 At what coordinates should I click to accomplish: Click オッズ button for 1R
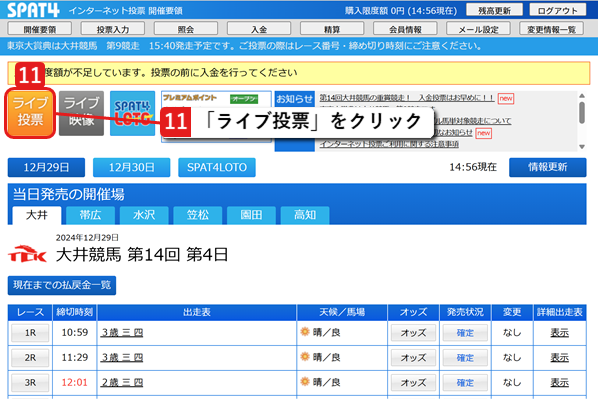(x=413, y=333)
